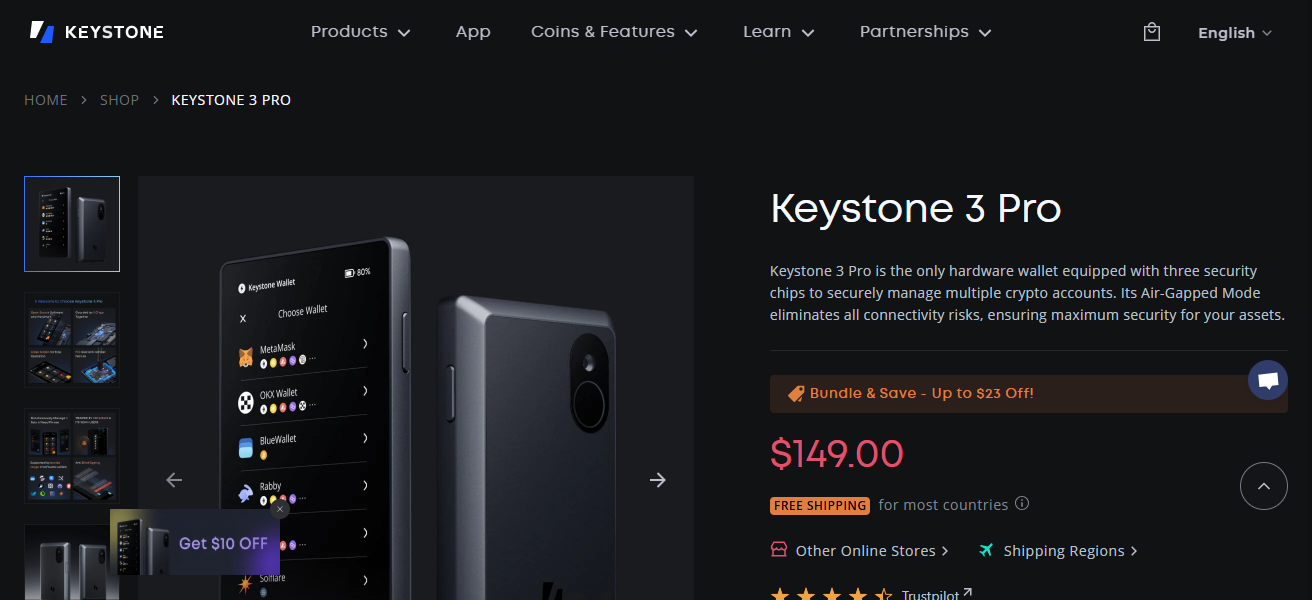The width and height of the screenshot is (1312, 600).
Task: Go to the App menu item
Action: point(473,31)
